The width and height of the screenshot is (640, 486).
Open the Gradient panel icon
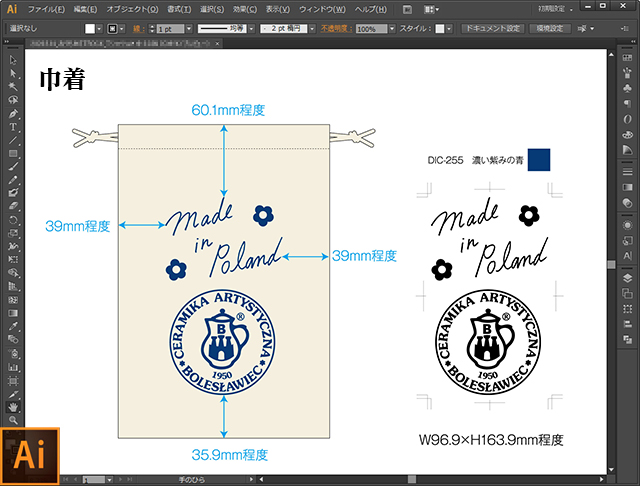tap(627, 187)
